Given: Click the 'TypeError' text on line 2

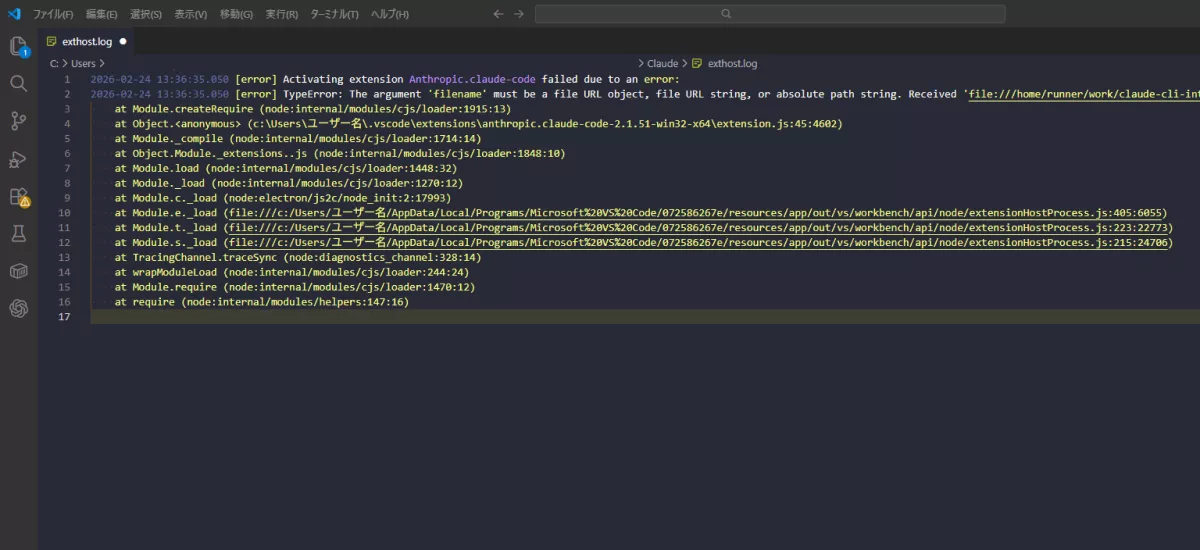Looking at the screenshot, I should tap(312, 94).
